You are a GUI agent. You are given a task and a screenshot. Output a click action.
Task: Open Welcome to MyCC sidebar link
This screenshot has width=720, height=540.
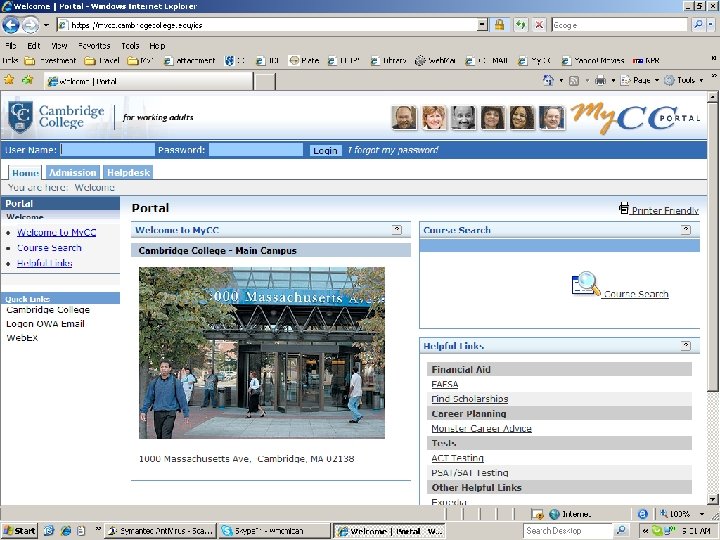(56, 232)
